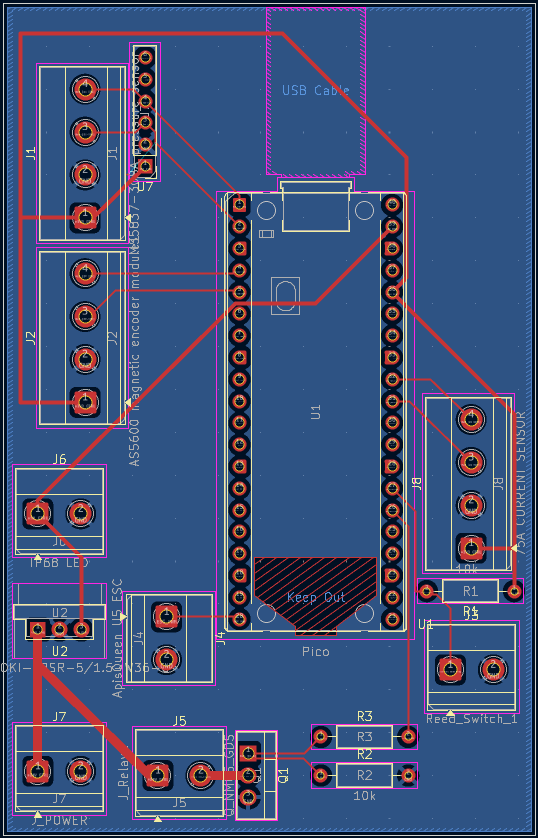Viewport: 538px width, 838px height.
Task: Select the 'IP68 LED' label
Action: [59, 563]
